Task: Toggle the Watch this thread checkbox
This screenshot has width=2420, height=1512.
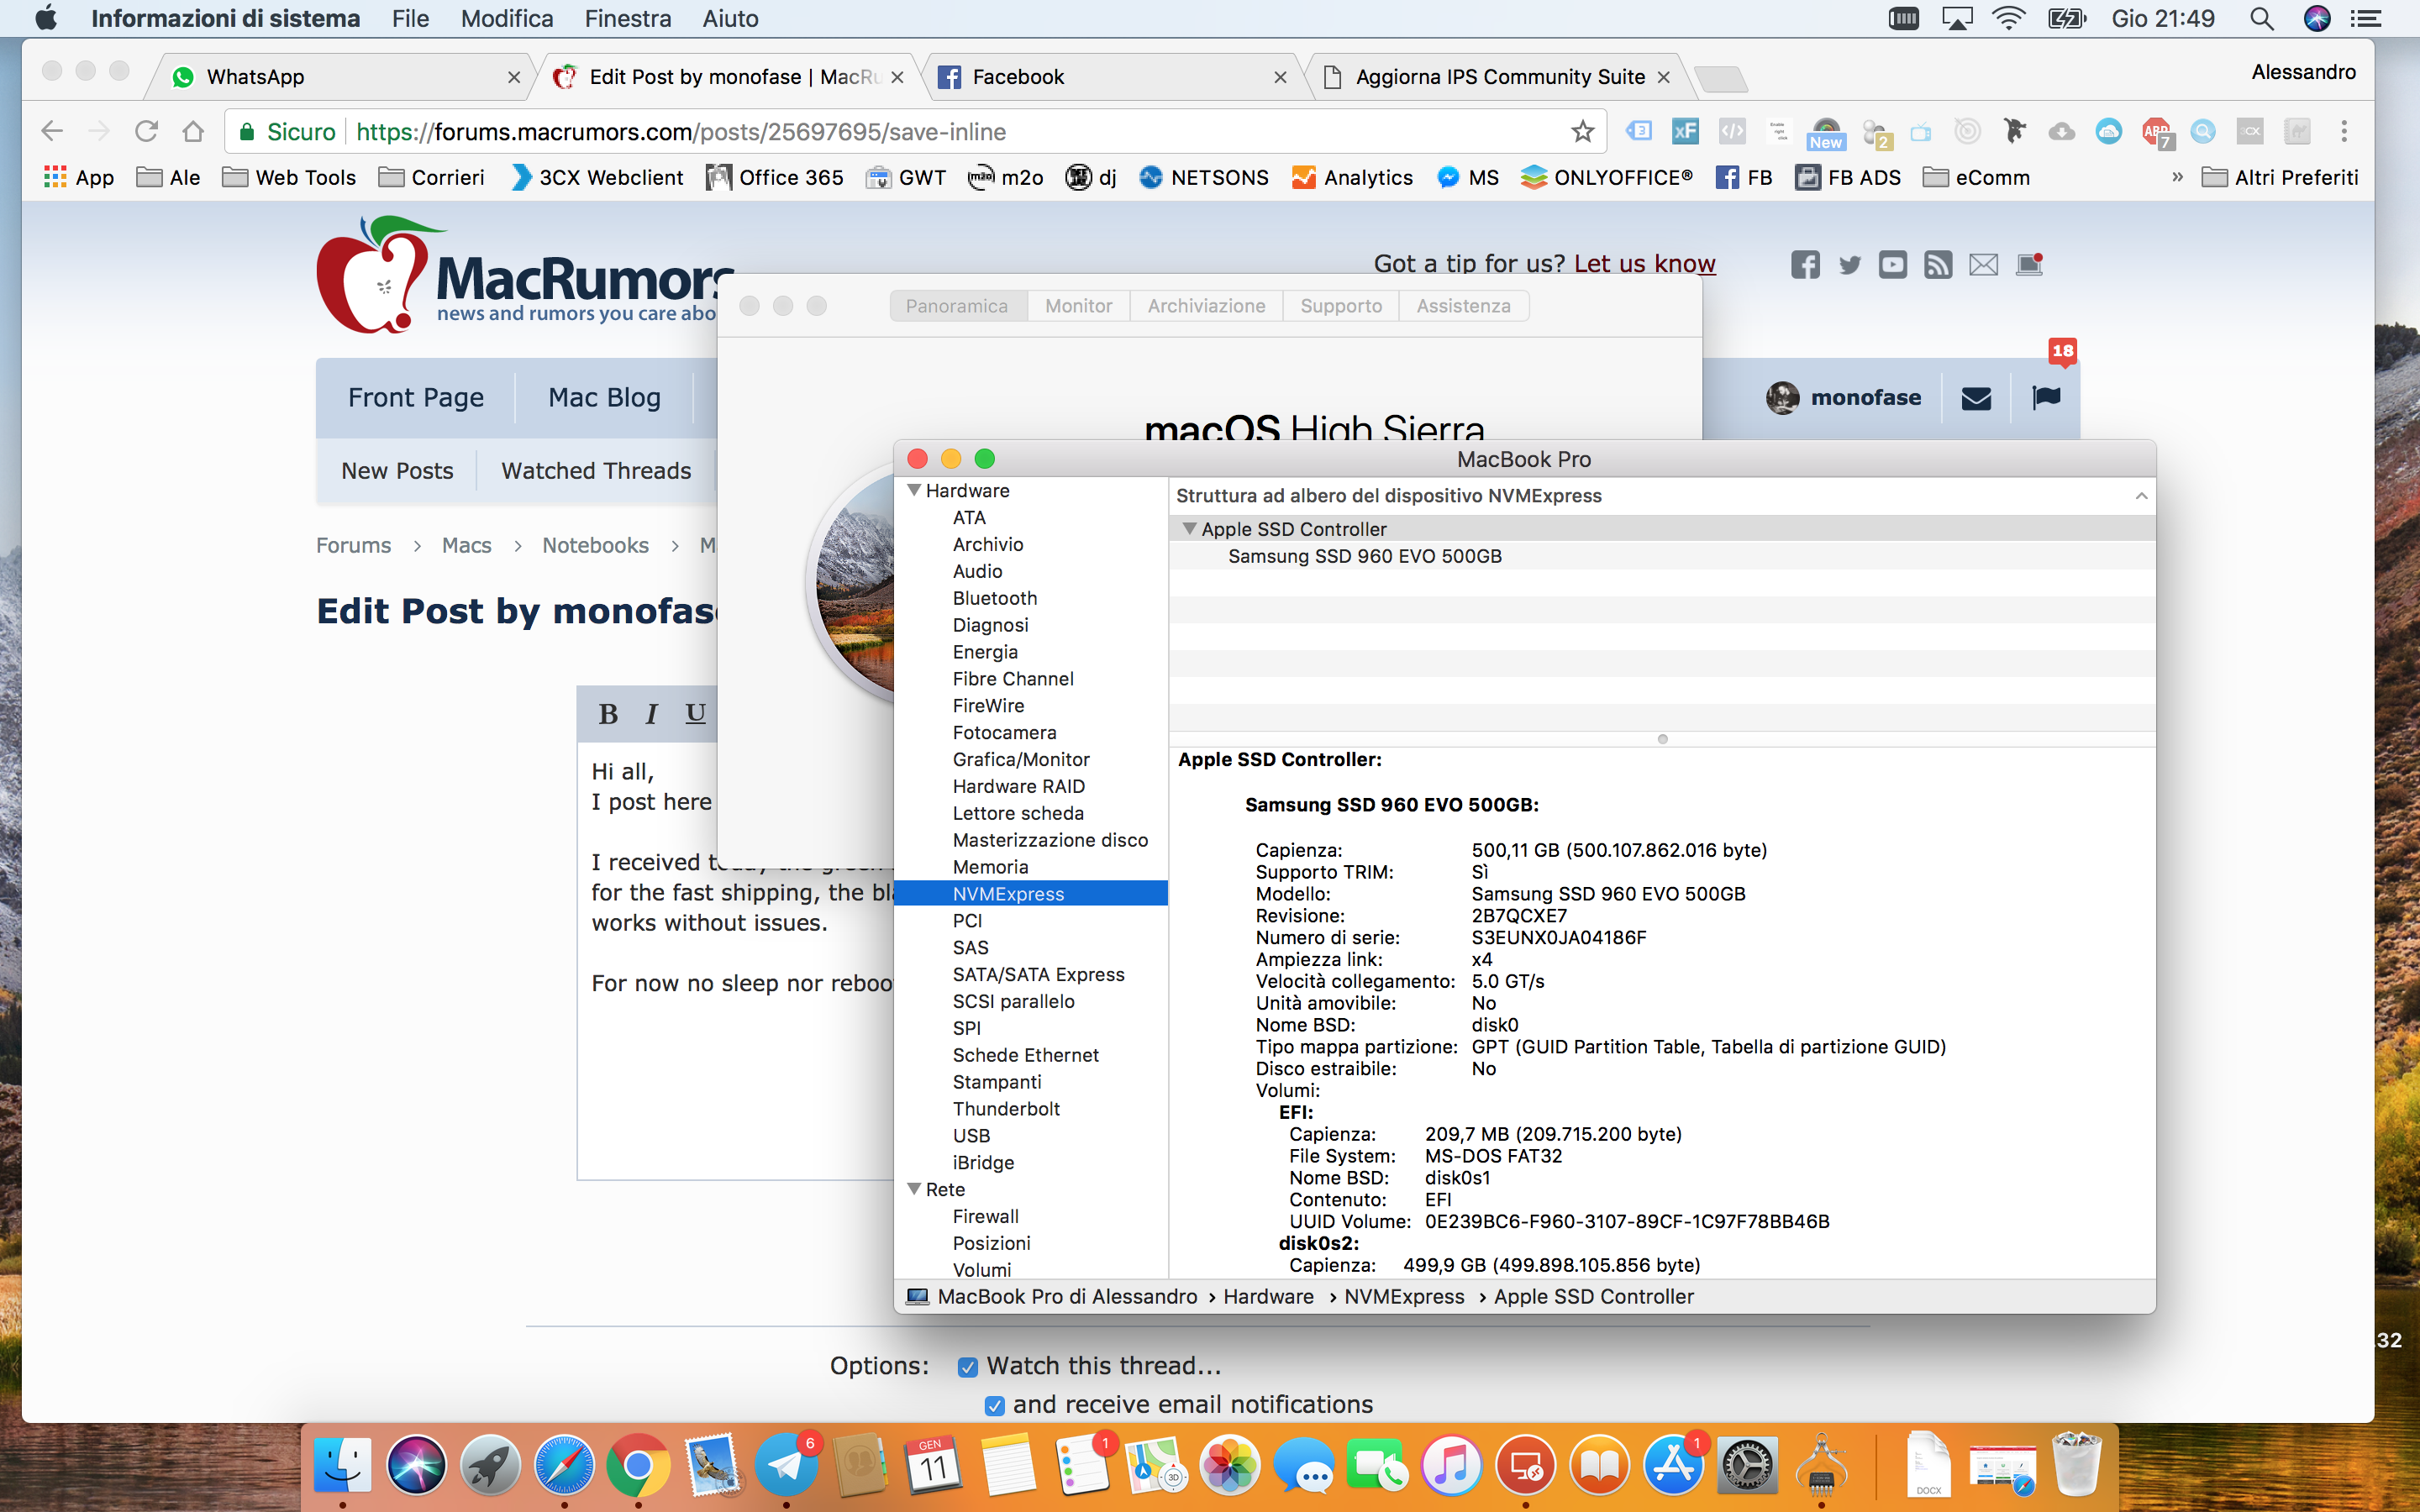Action: pyautogui.click(x=967, y=1367)
